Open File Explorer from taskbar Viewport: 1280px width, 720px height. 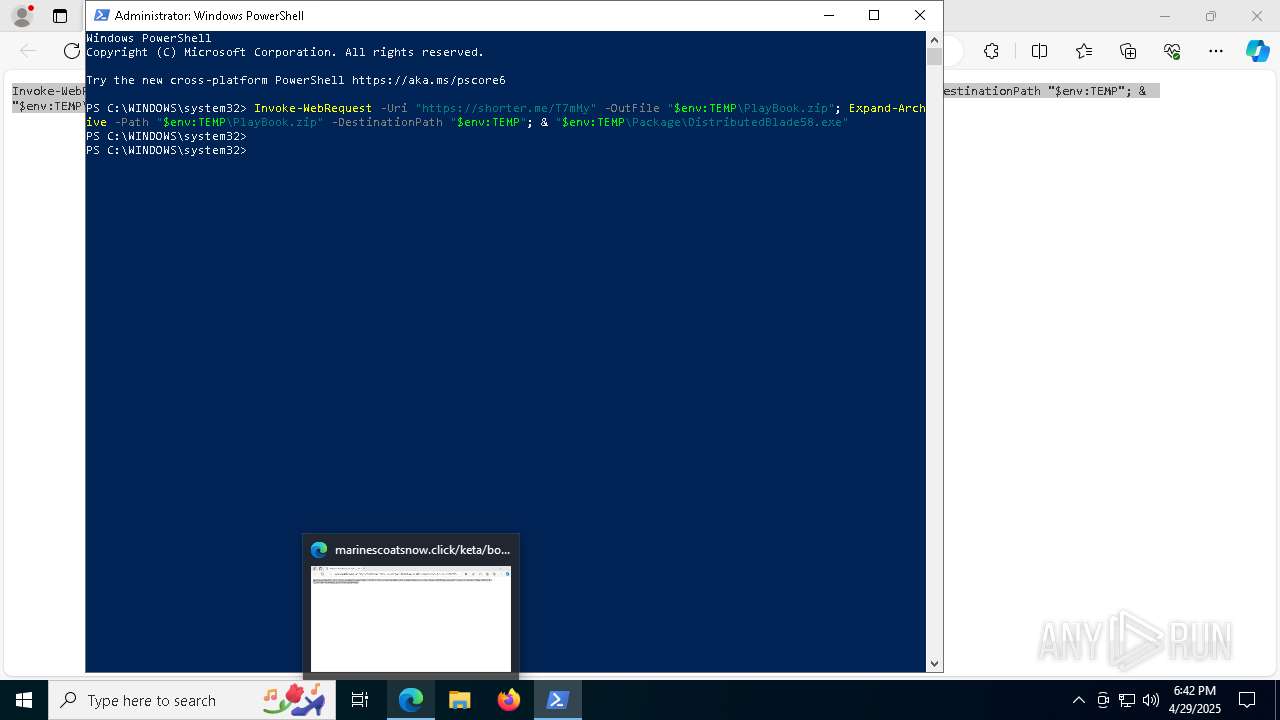pyautogui.click(x=460, y=700)
